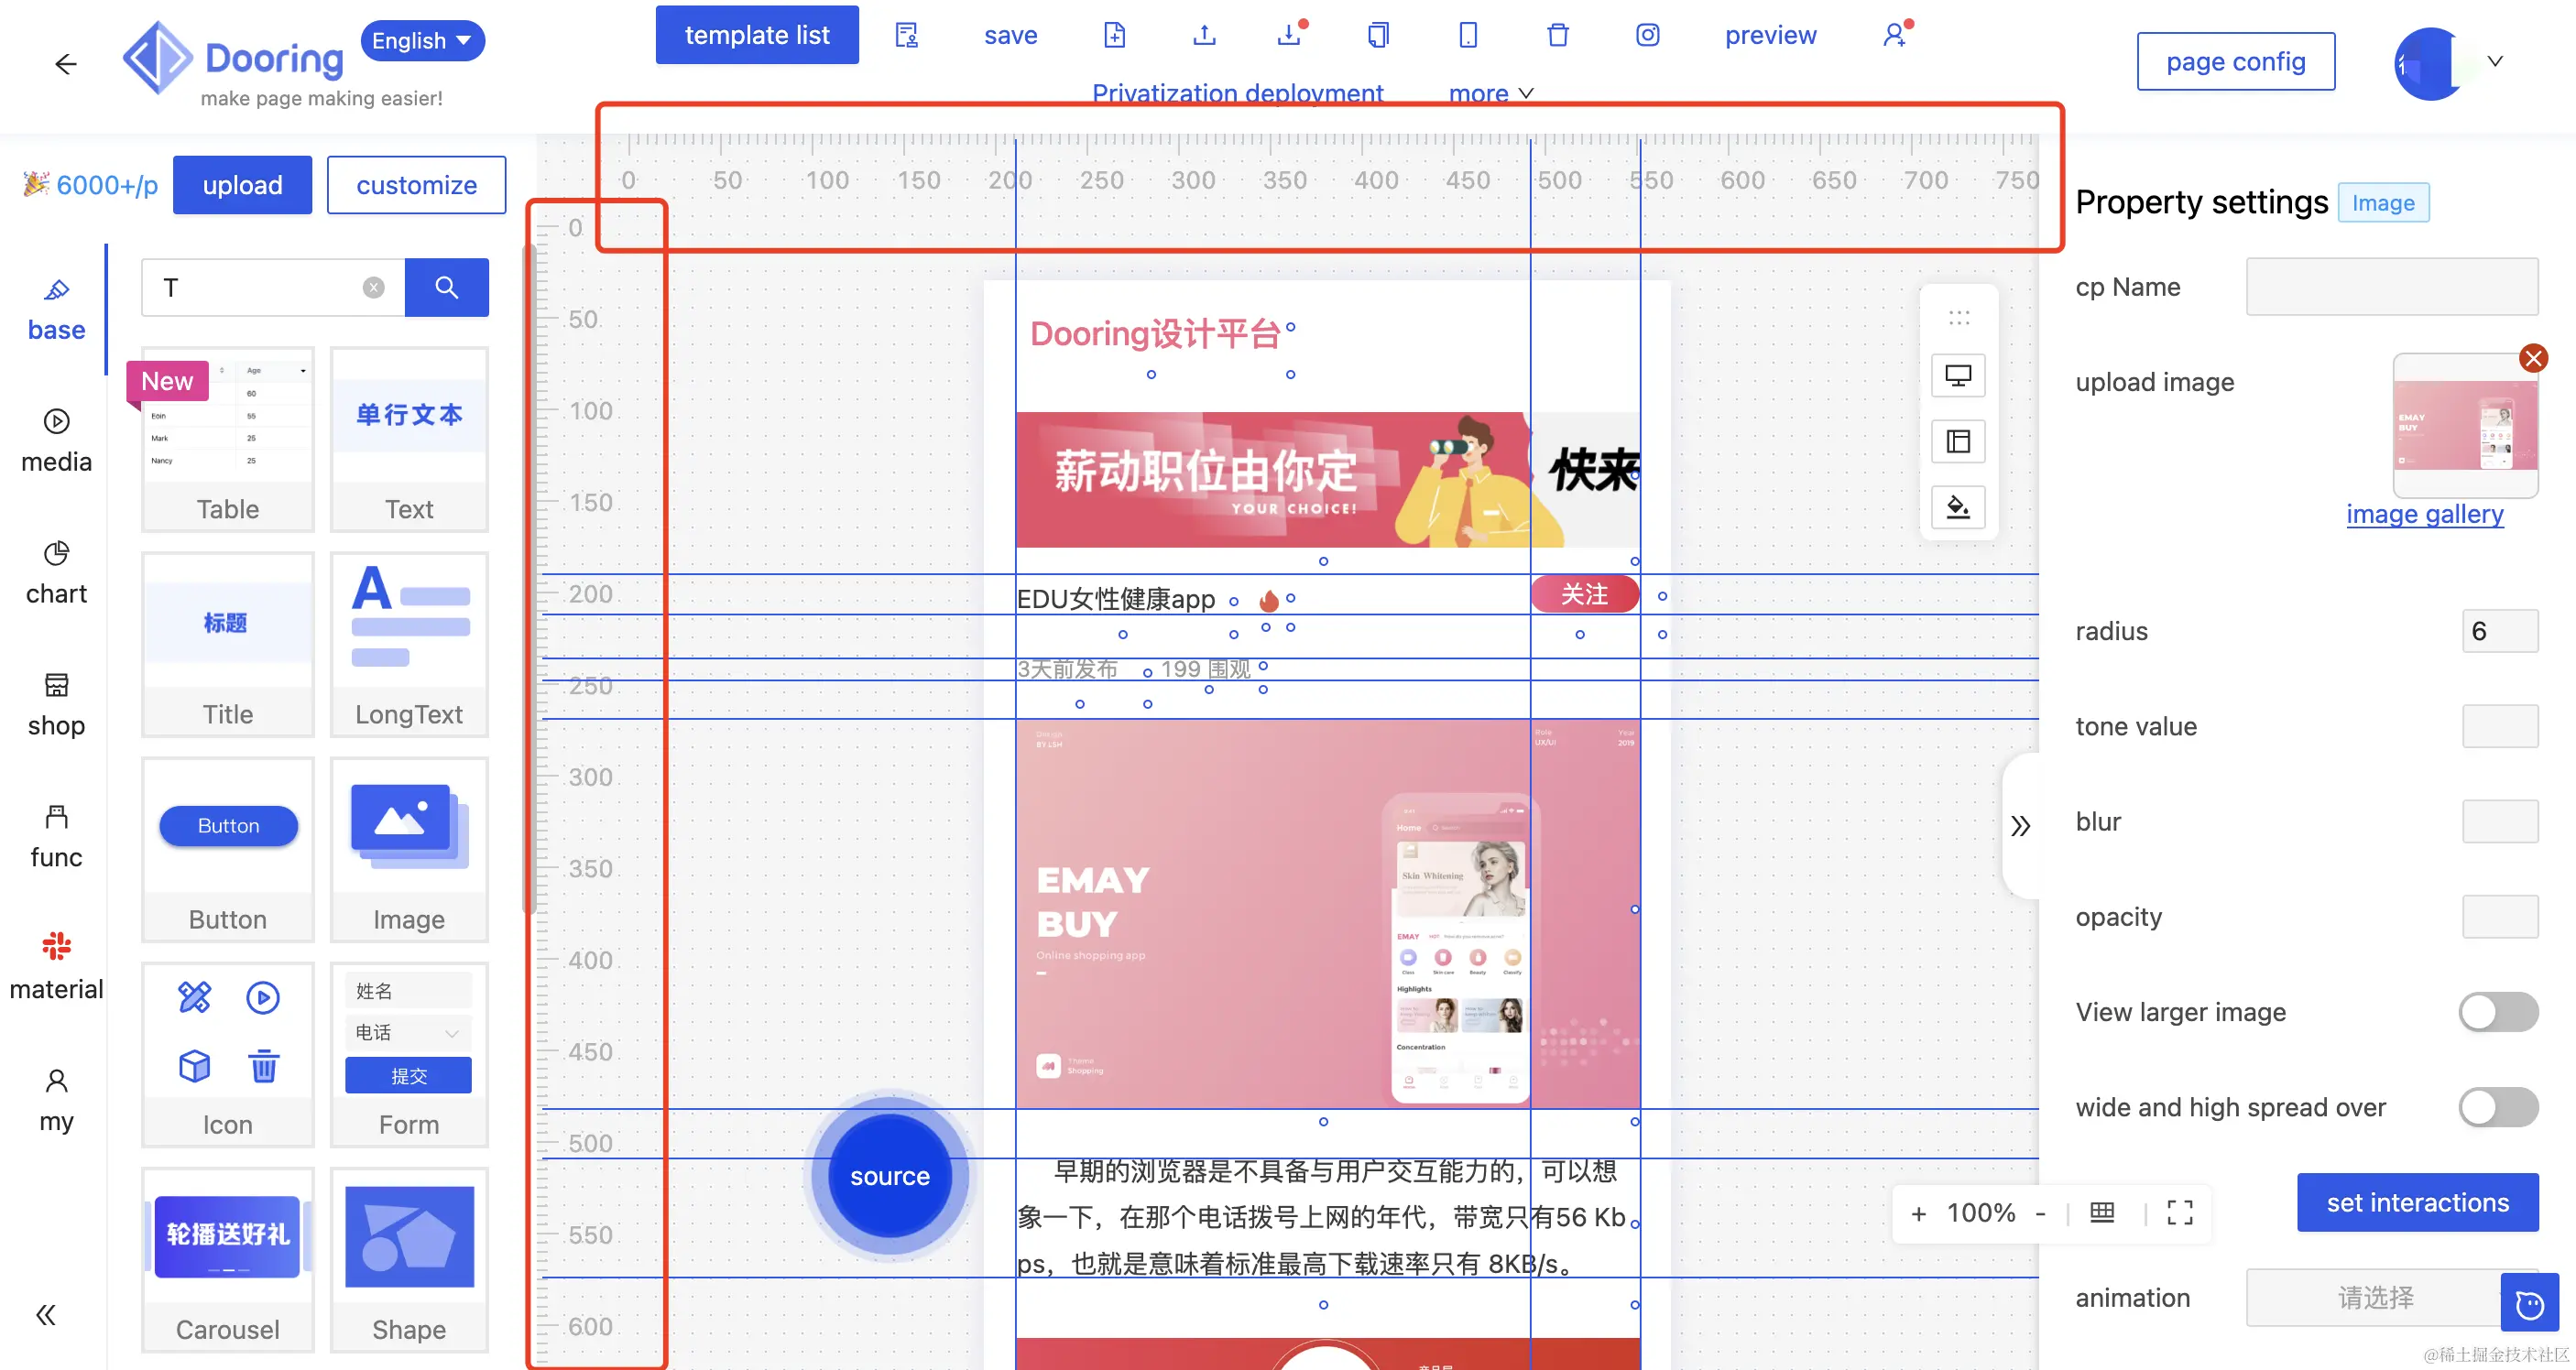Select the LongText component thumbnail
The height and width of the screenshot is (1370, 2576).
click(x=408, y=644)
